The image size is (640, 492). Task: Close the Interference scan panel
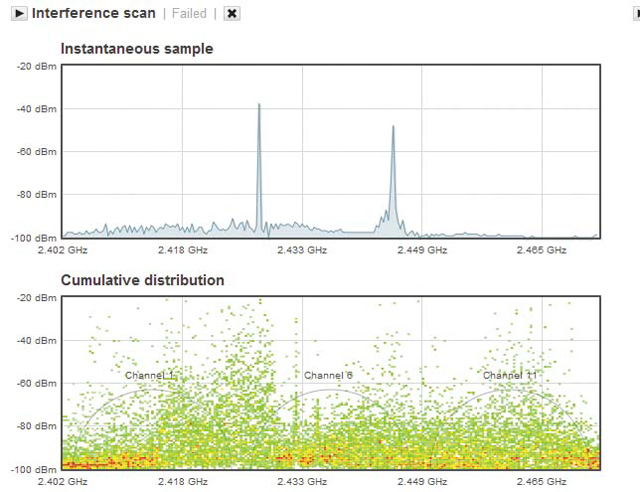click(x=231, y=13)
